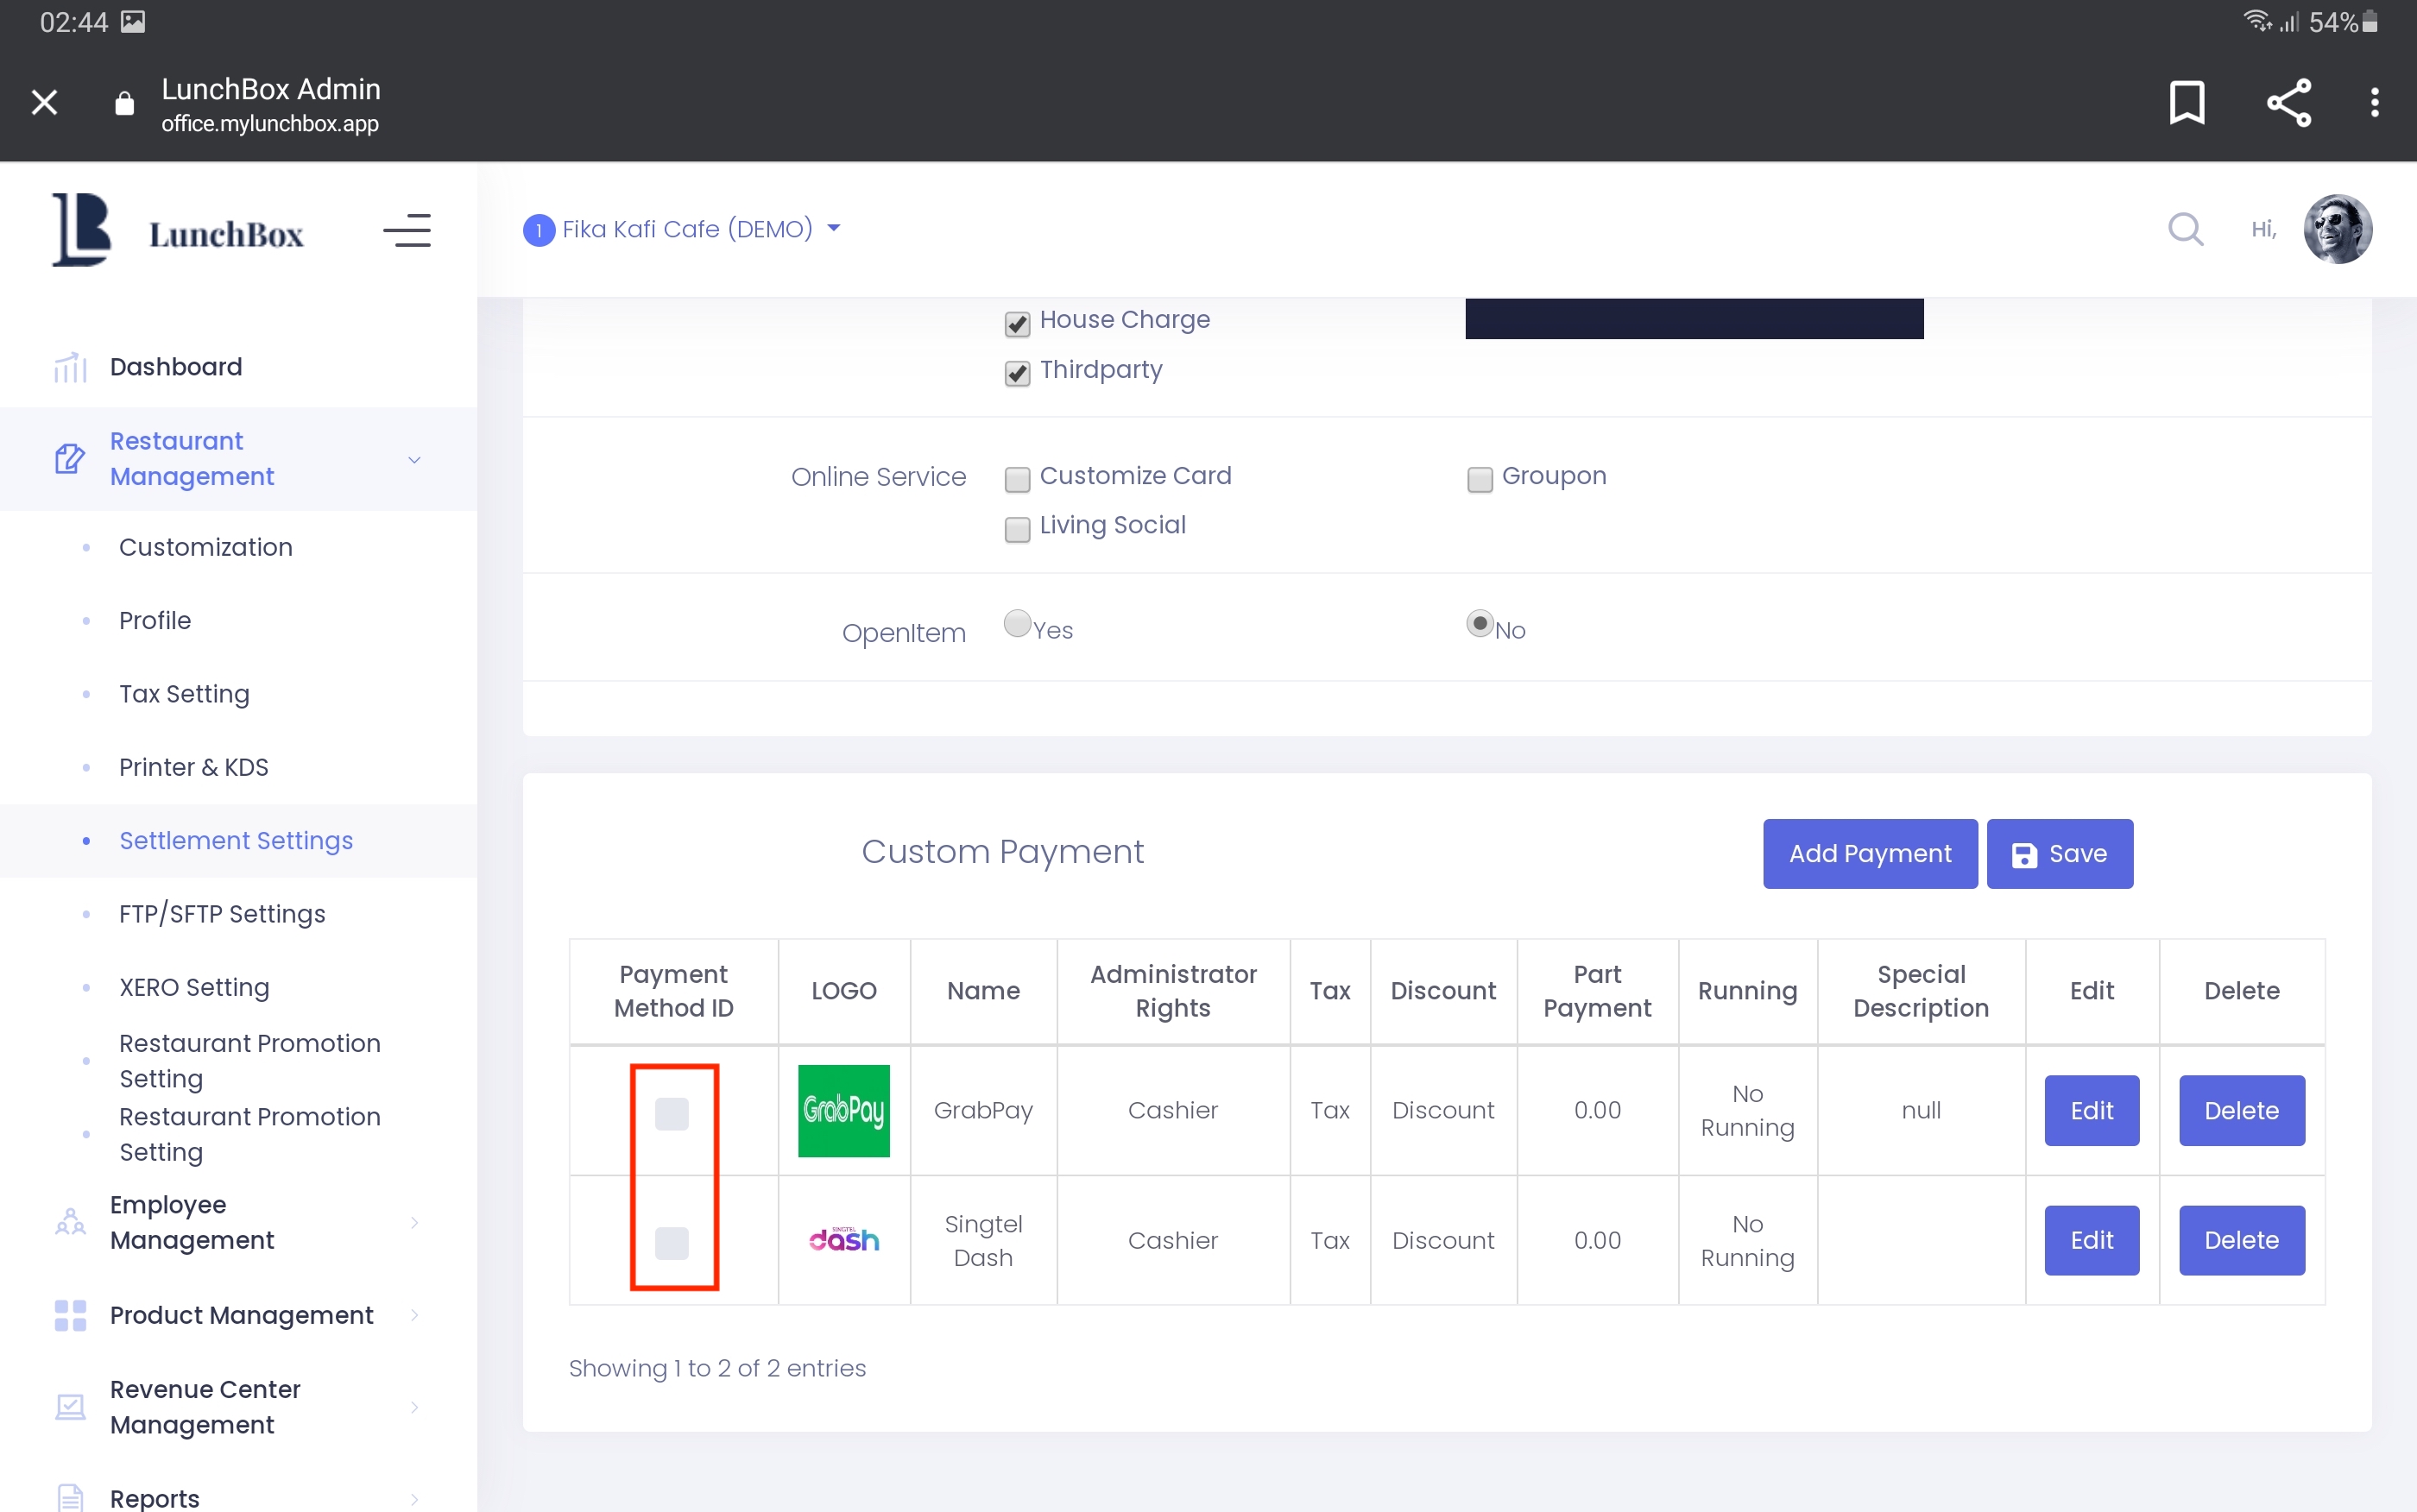Click the Add Payment button
This screenshot has height=1512, width=2417.
[x=1869, y=853]
